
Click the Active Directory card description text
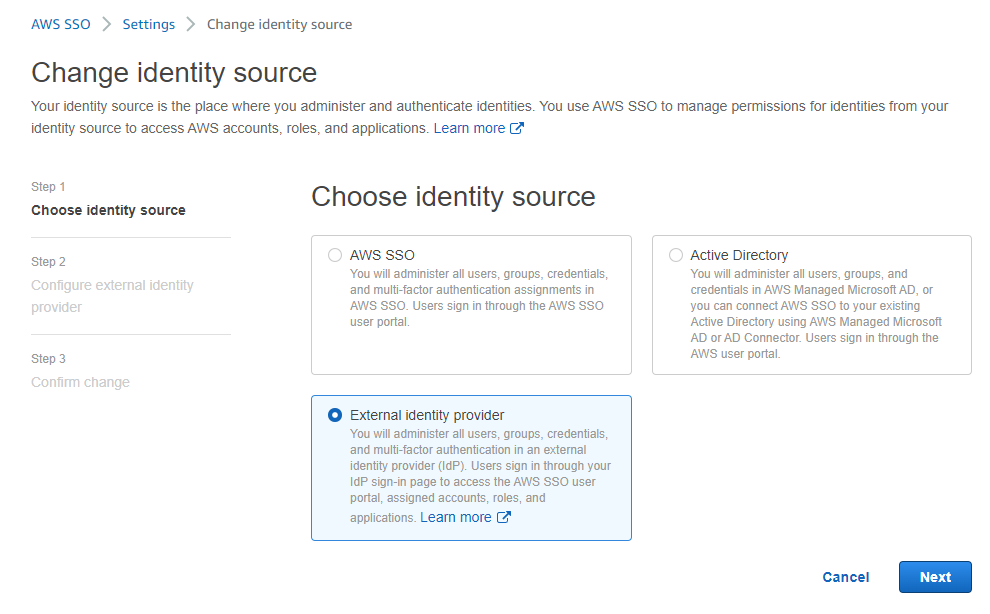(815, 313)
